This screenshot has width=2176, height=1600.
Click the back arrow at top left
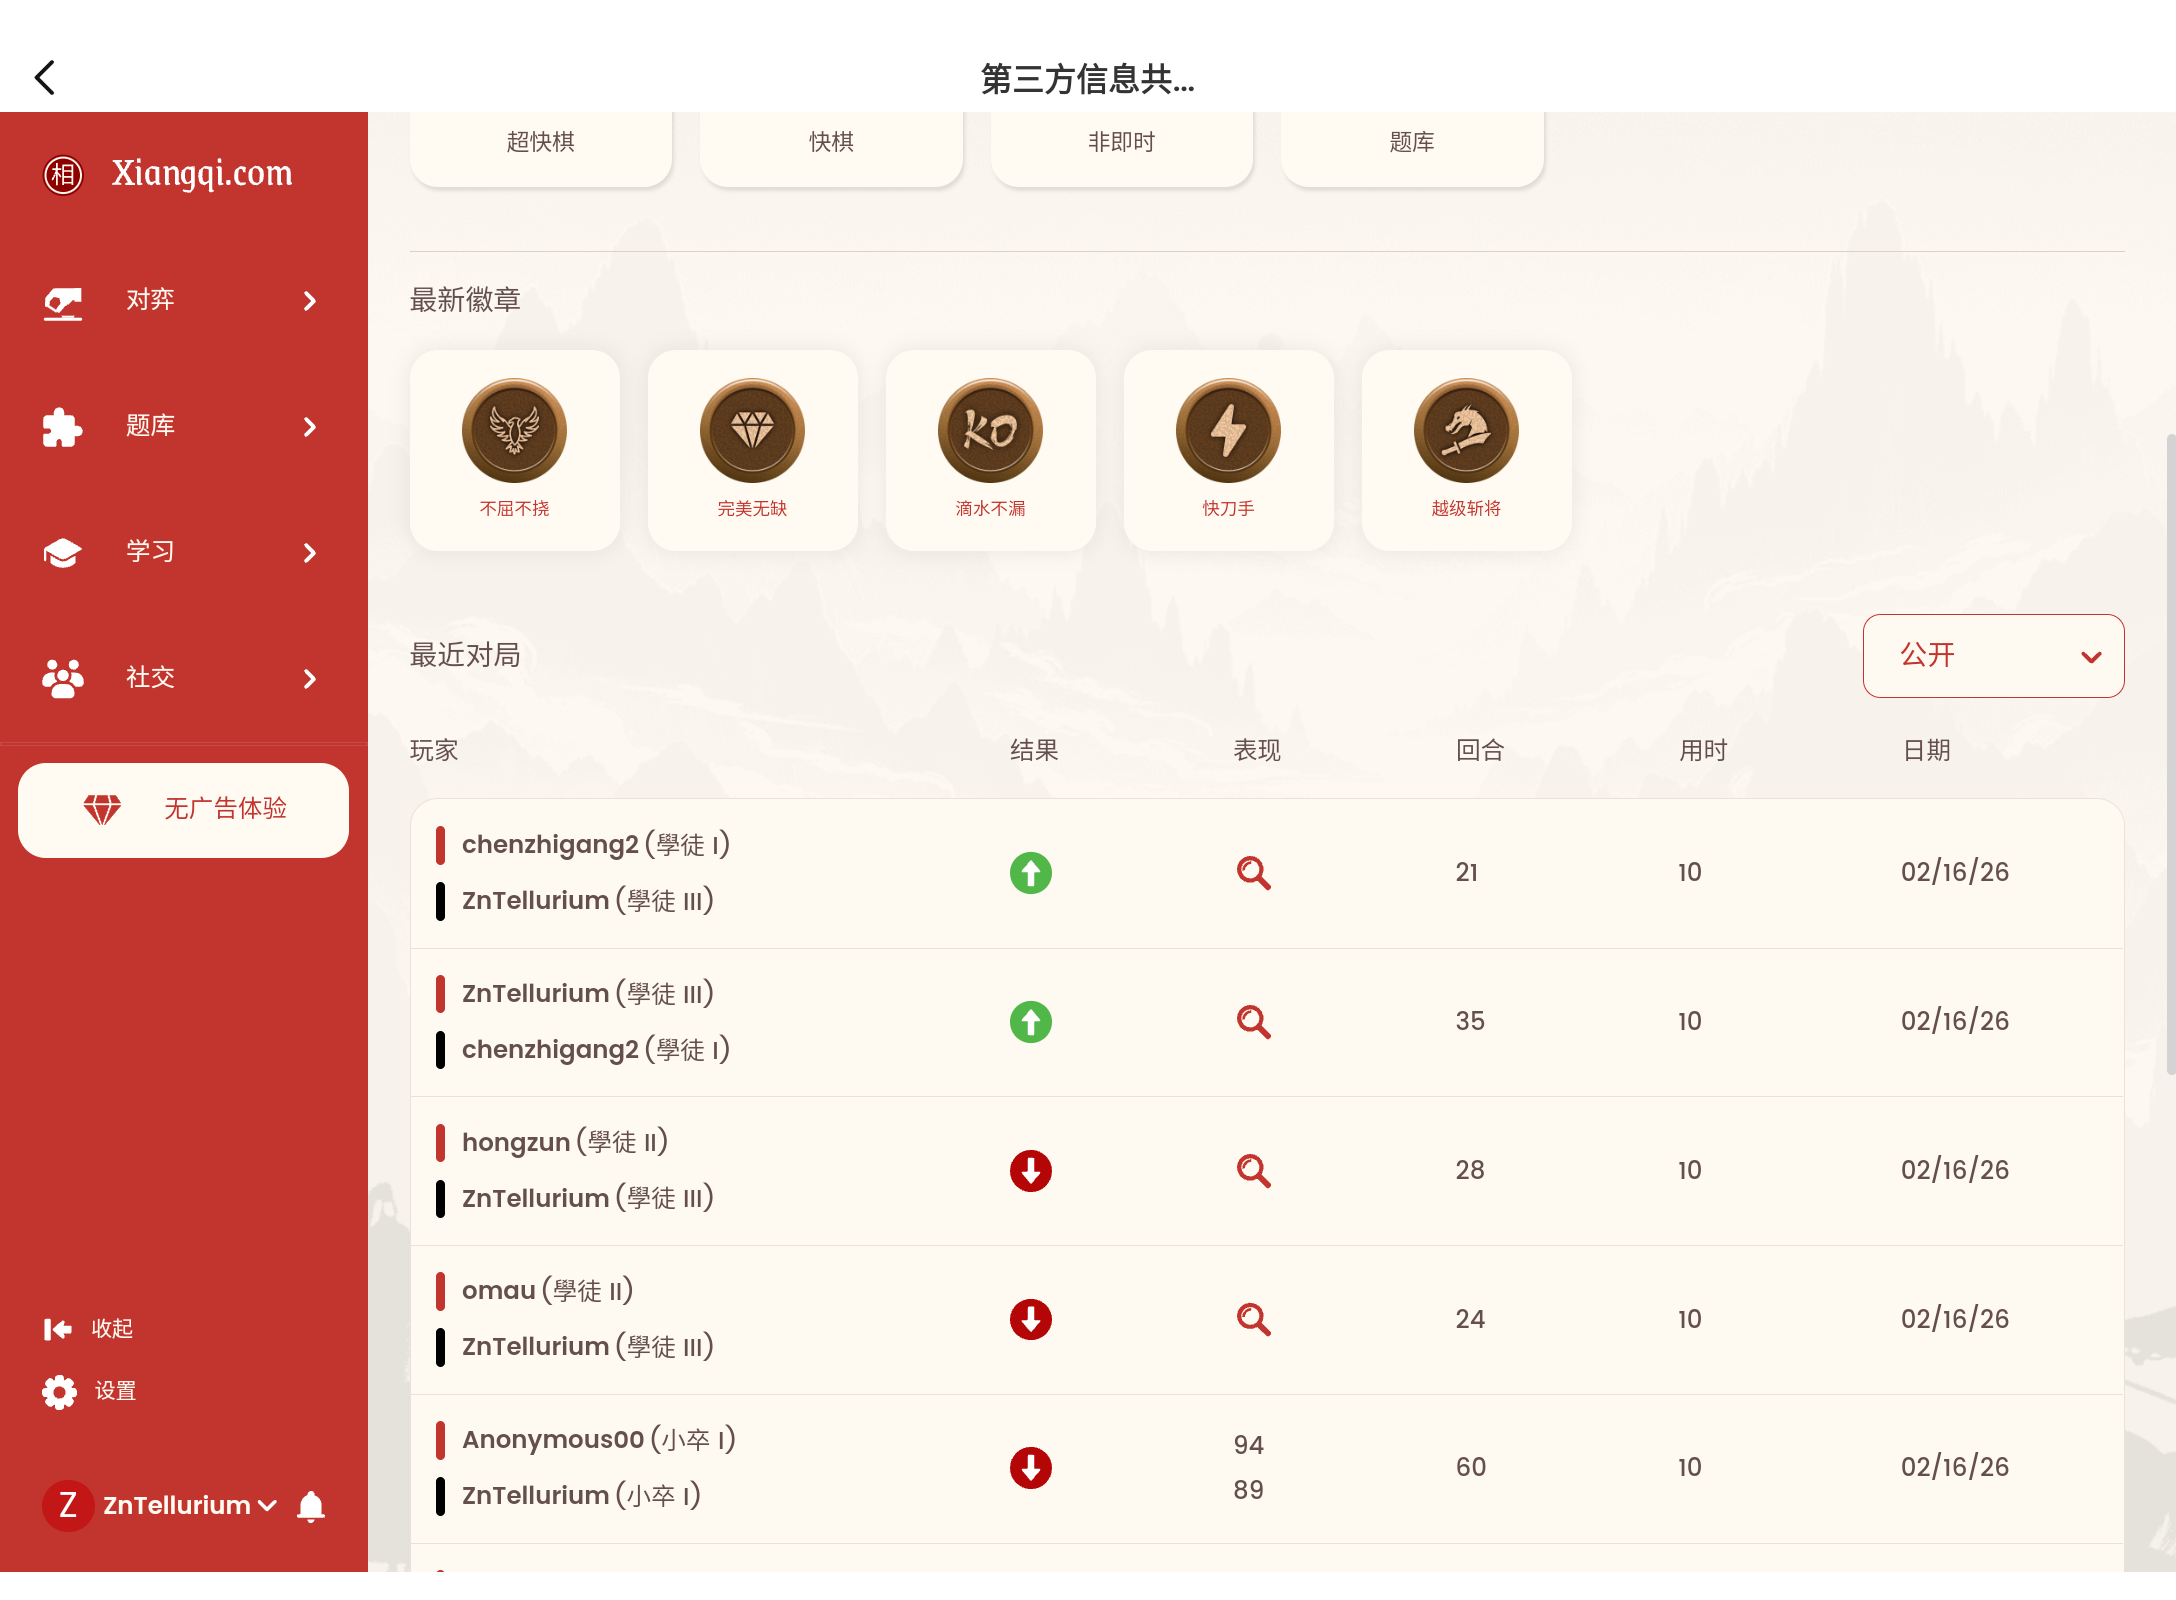[45, 77]
